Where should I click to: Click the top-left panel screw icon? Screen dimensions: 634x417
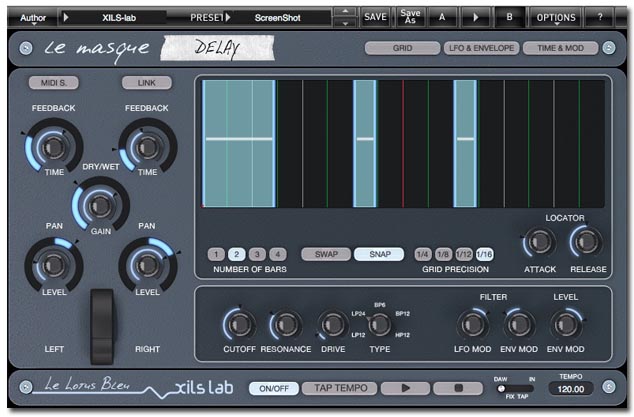tap(26, 49)
